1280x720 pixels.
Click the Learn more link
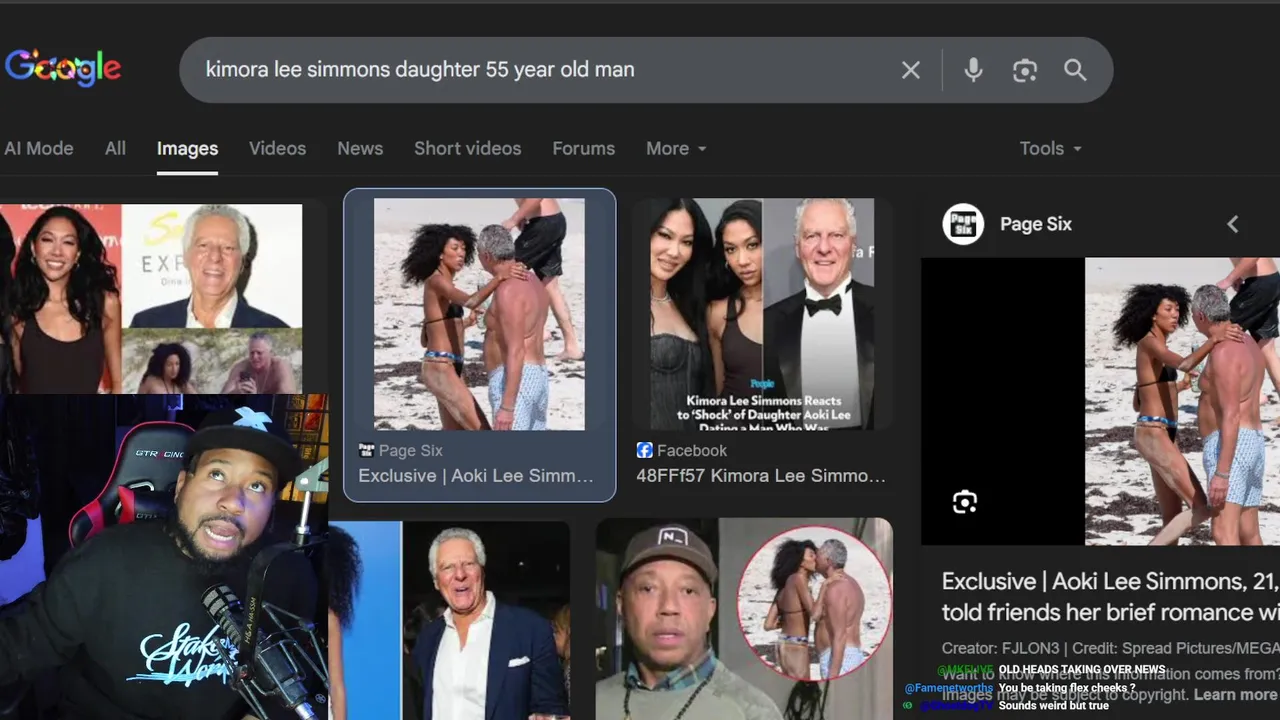1235,695
